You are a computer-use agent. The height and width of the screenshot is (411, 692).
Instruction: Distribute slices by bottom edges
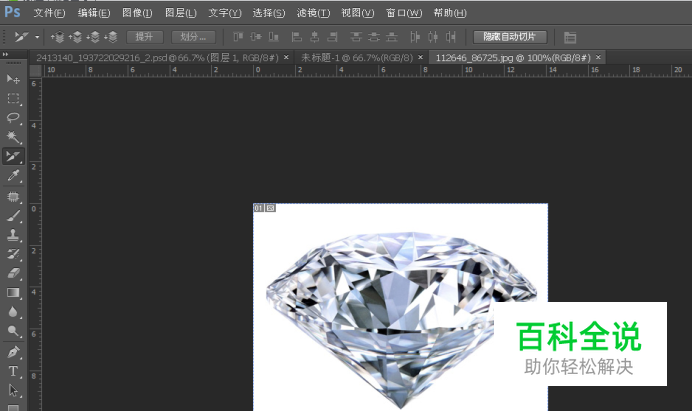392,37
